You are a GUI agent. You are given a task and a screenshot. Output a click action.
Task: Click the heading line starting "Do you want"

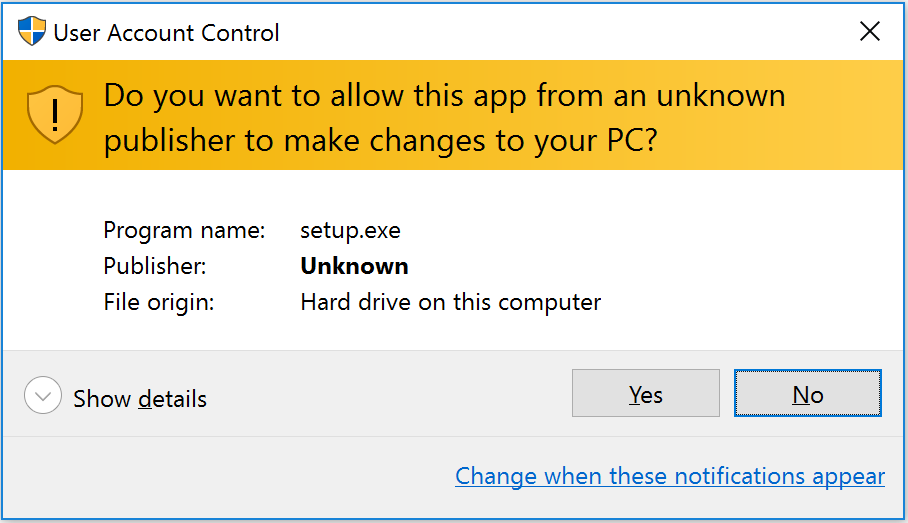point(444,96)
